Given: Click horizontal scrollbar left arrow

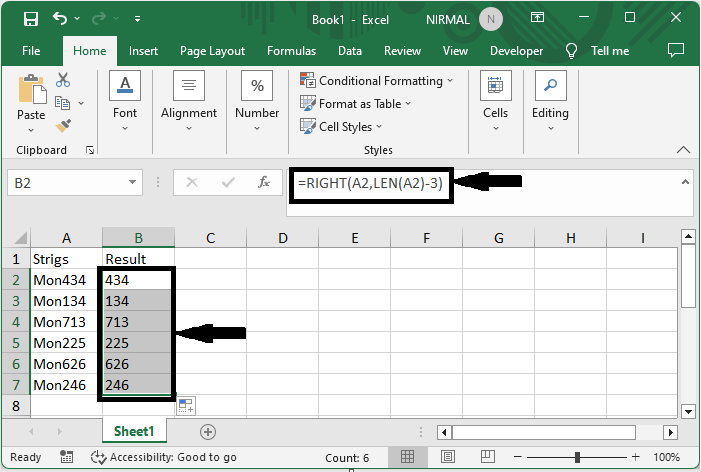Looking at the screenshot, I should [x=444, y=432].
